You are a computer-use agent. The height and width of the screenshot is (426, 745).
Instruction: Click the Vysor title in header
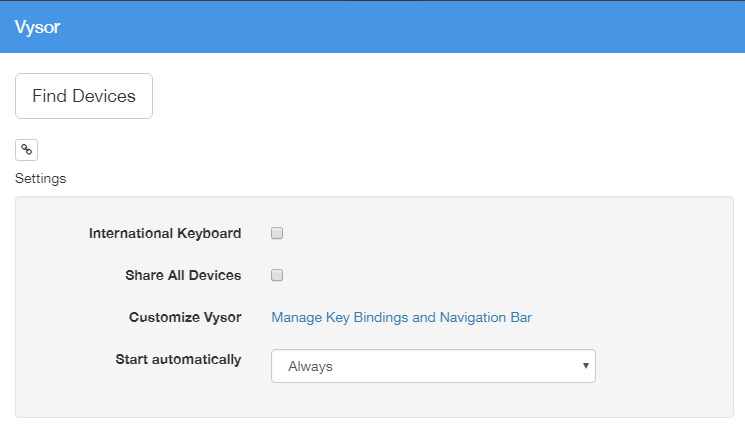[x=38, y=27]
